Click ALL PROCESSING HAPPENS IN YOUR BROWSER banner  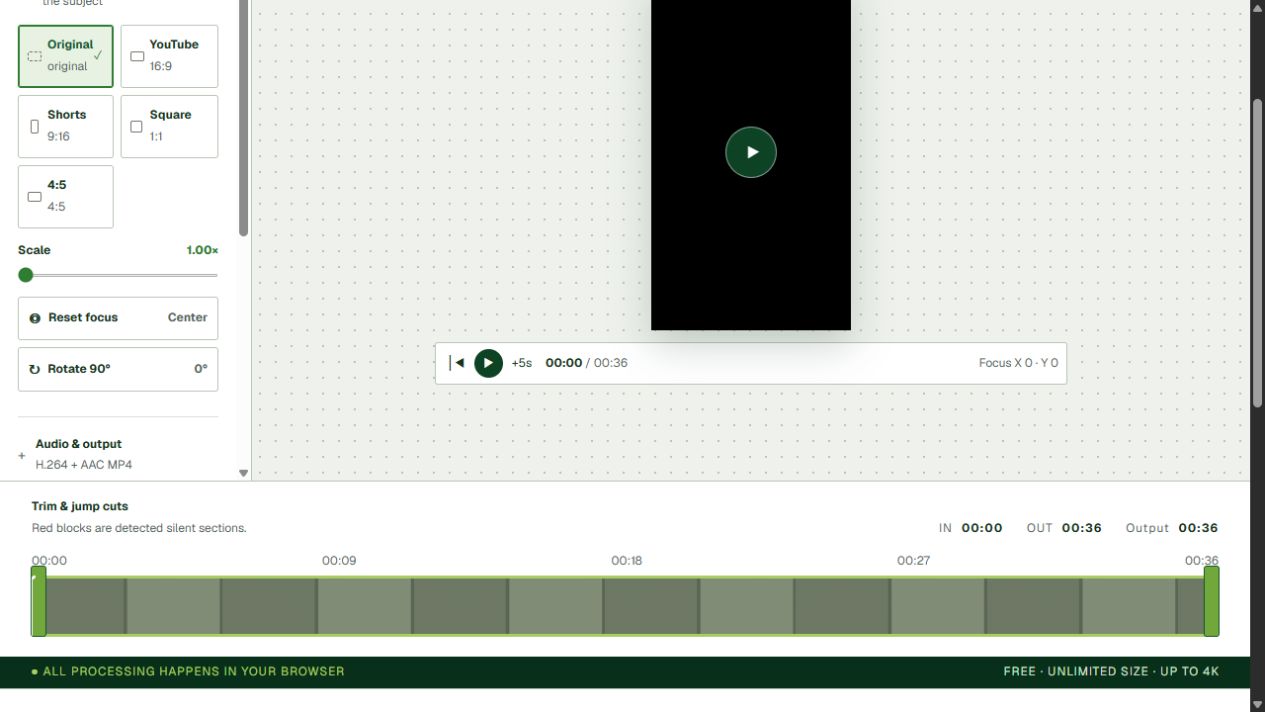click(188, 671)
